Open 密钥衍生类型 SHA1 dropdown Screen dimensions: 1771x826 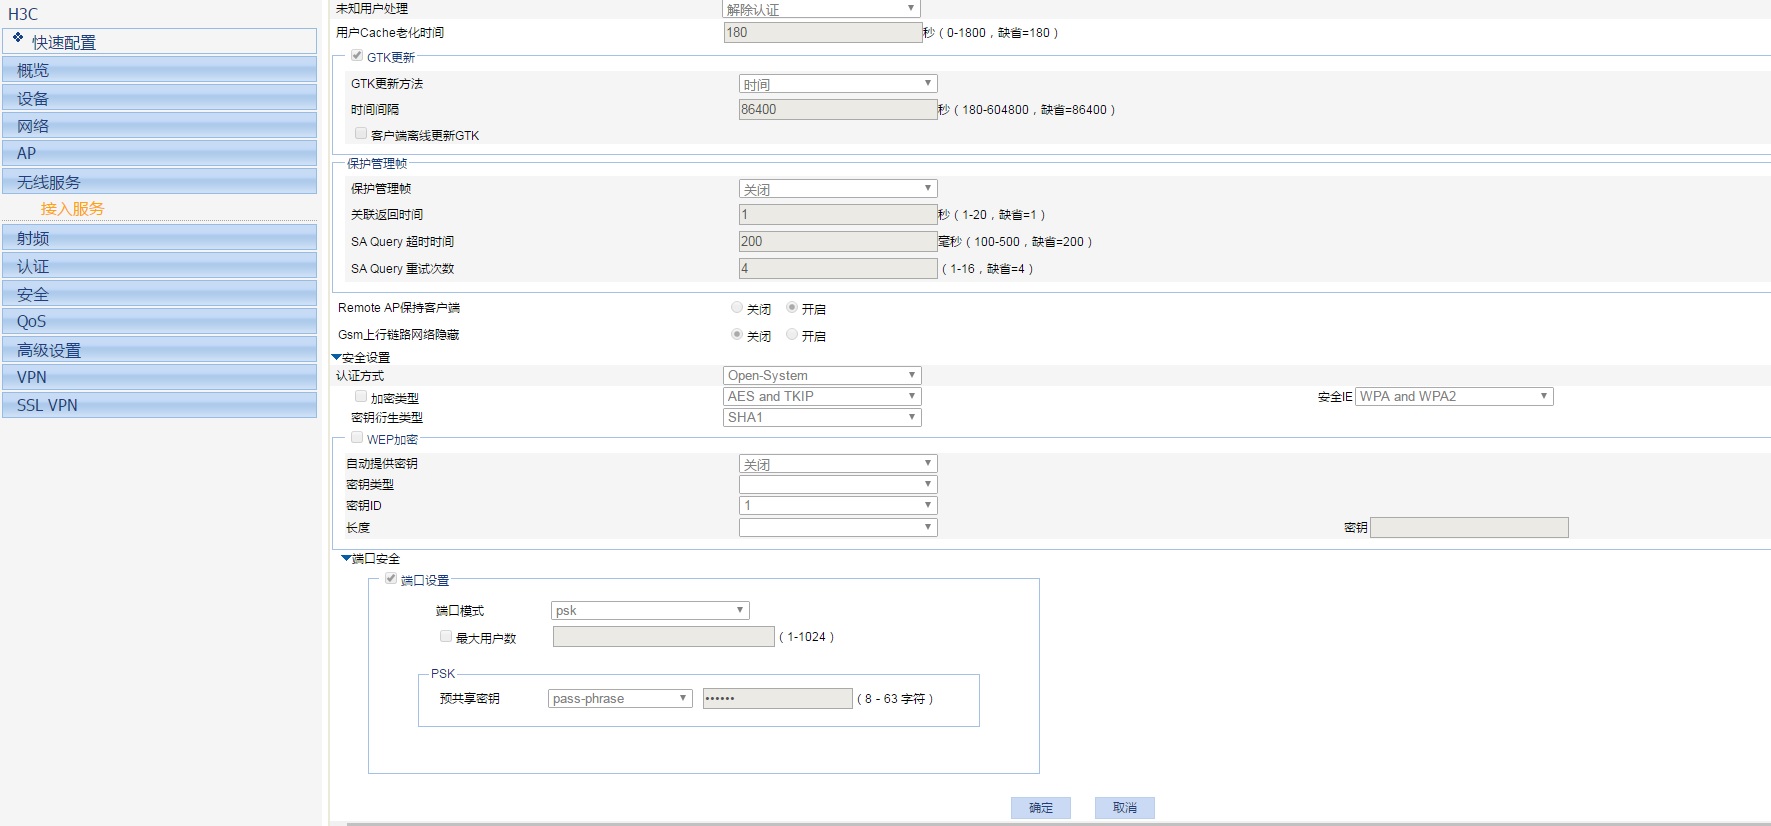(822, 417)
